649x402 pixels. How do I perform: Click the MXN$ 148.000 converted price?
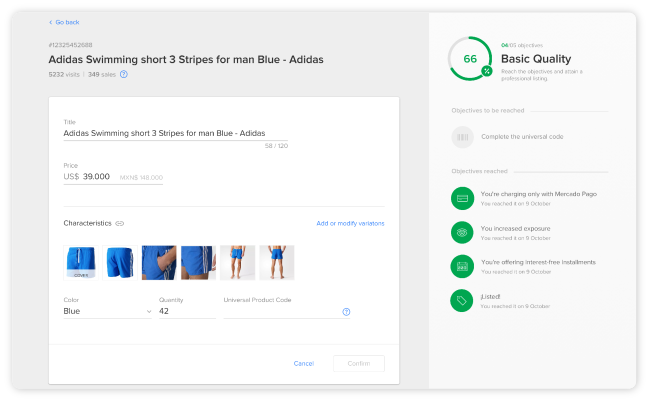(x=141, y=178)
